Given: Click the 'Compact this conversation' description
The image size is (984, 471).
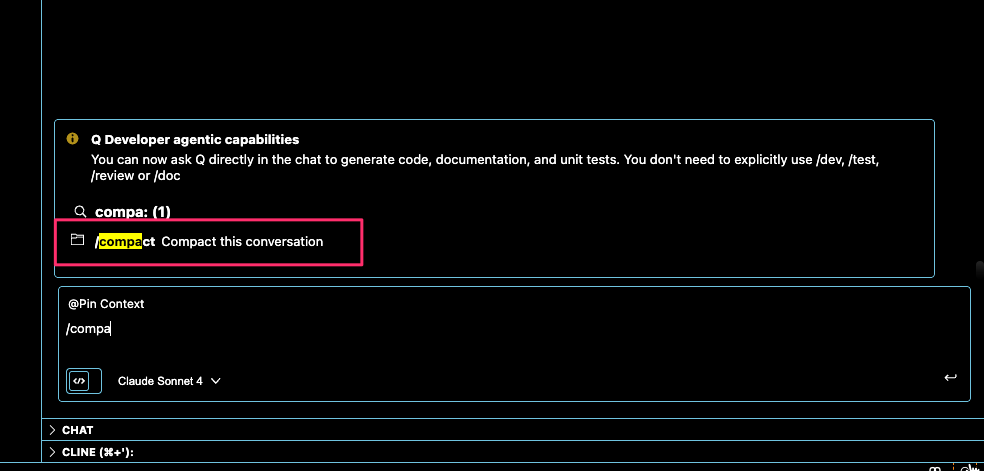Looking at the screenshot, I should [x=242, y=241].
